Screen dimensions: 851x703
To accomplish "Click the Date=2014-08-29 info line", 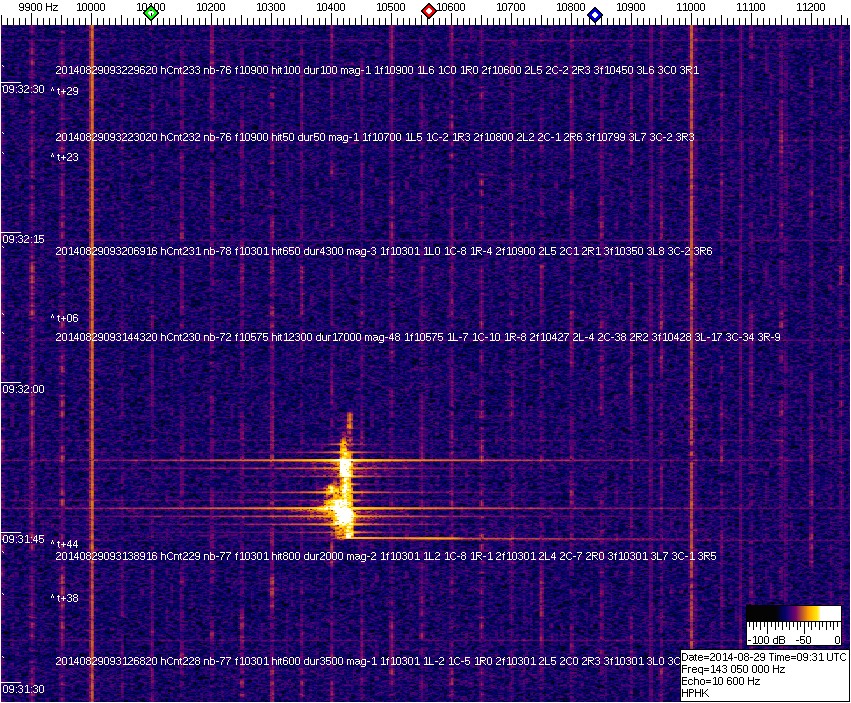I will point(764,657).
